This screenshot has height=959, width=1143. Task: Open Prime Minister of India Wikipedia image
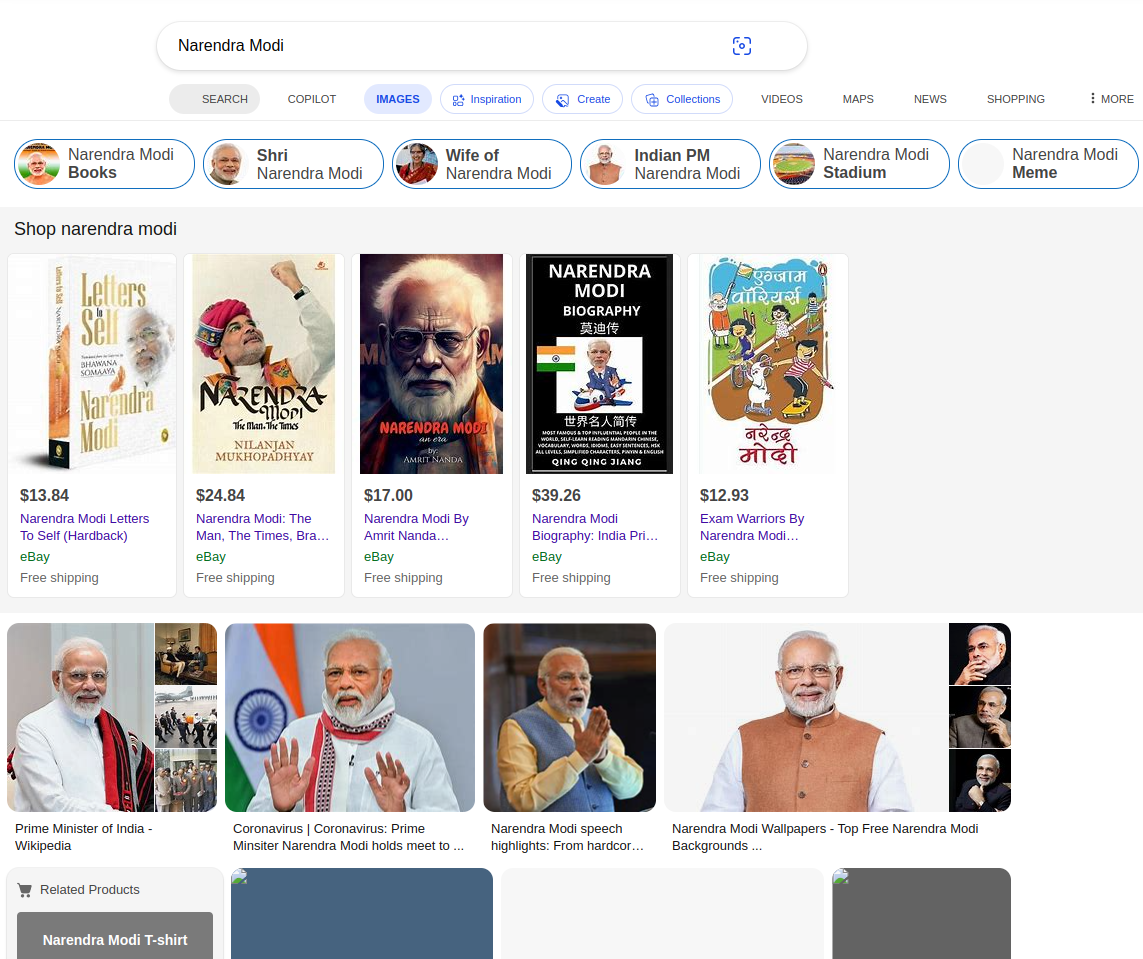click(81, 717)
